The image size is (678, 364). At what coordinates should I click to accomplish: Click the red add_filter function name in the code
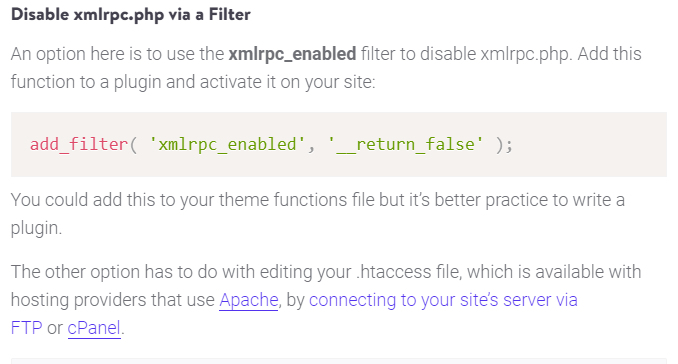click(x=79, y=144)
